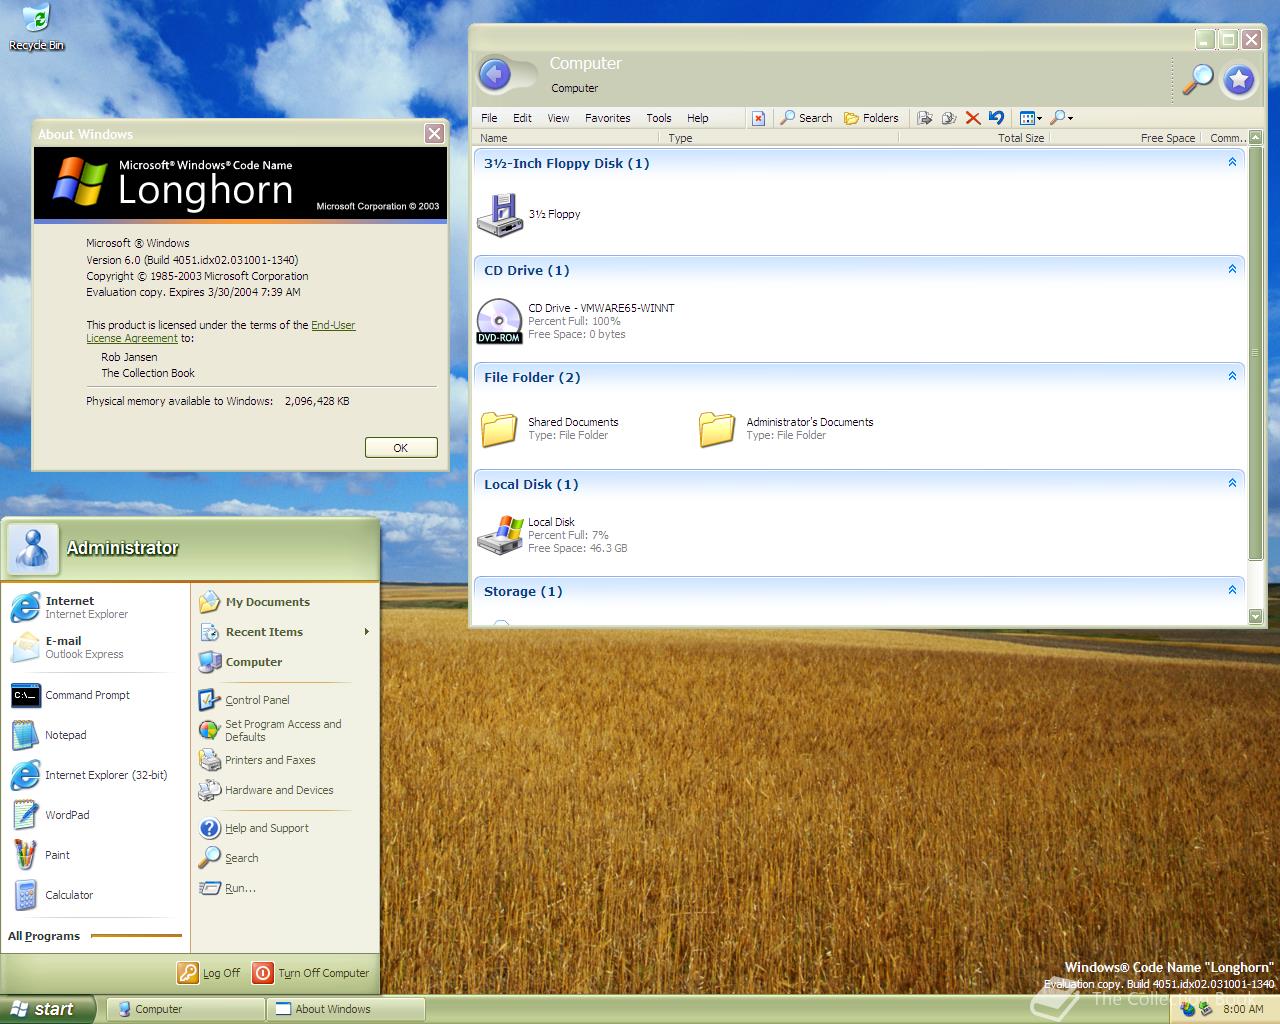This screenshot has height=1024, width=1280.
Task: Open Recycle Bin on desktop
Action: [x=36, y=27]
